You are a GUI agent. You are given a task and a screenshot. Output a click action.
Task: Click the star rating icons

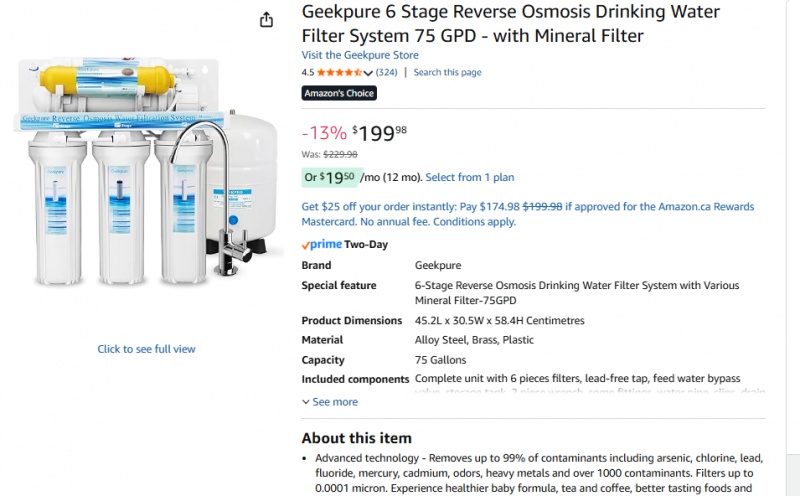[x=340, y=73]
